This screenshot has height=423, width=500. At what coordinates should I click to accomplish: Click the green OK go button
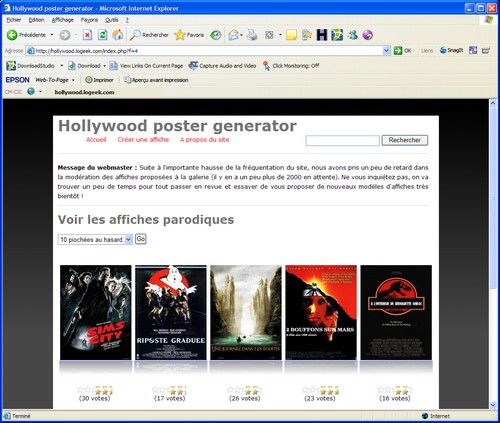(402, 51)
